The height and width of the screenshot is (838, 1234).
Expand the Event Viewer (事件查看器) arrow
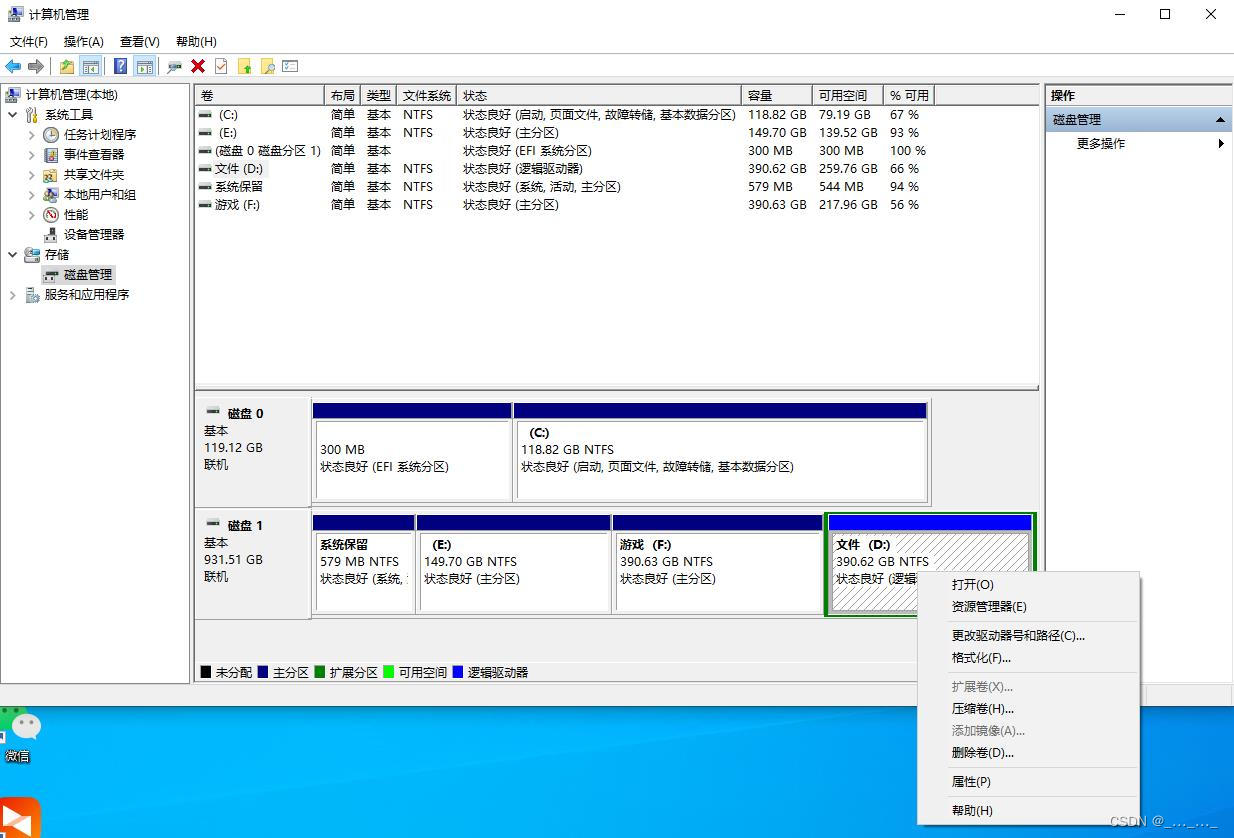click(x=31, y=155)
